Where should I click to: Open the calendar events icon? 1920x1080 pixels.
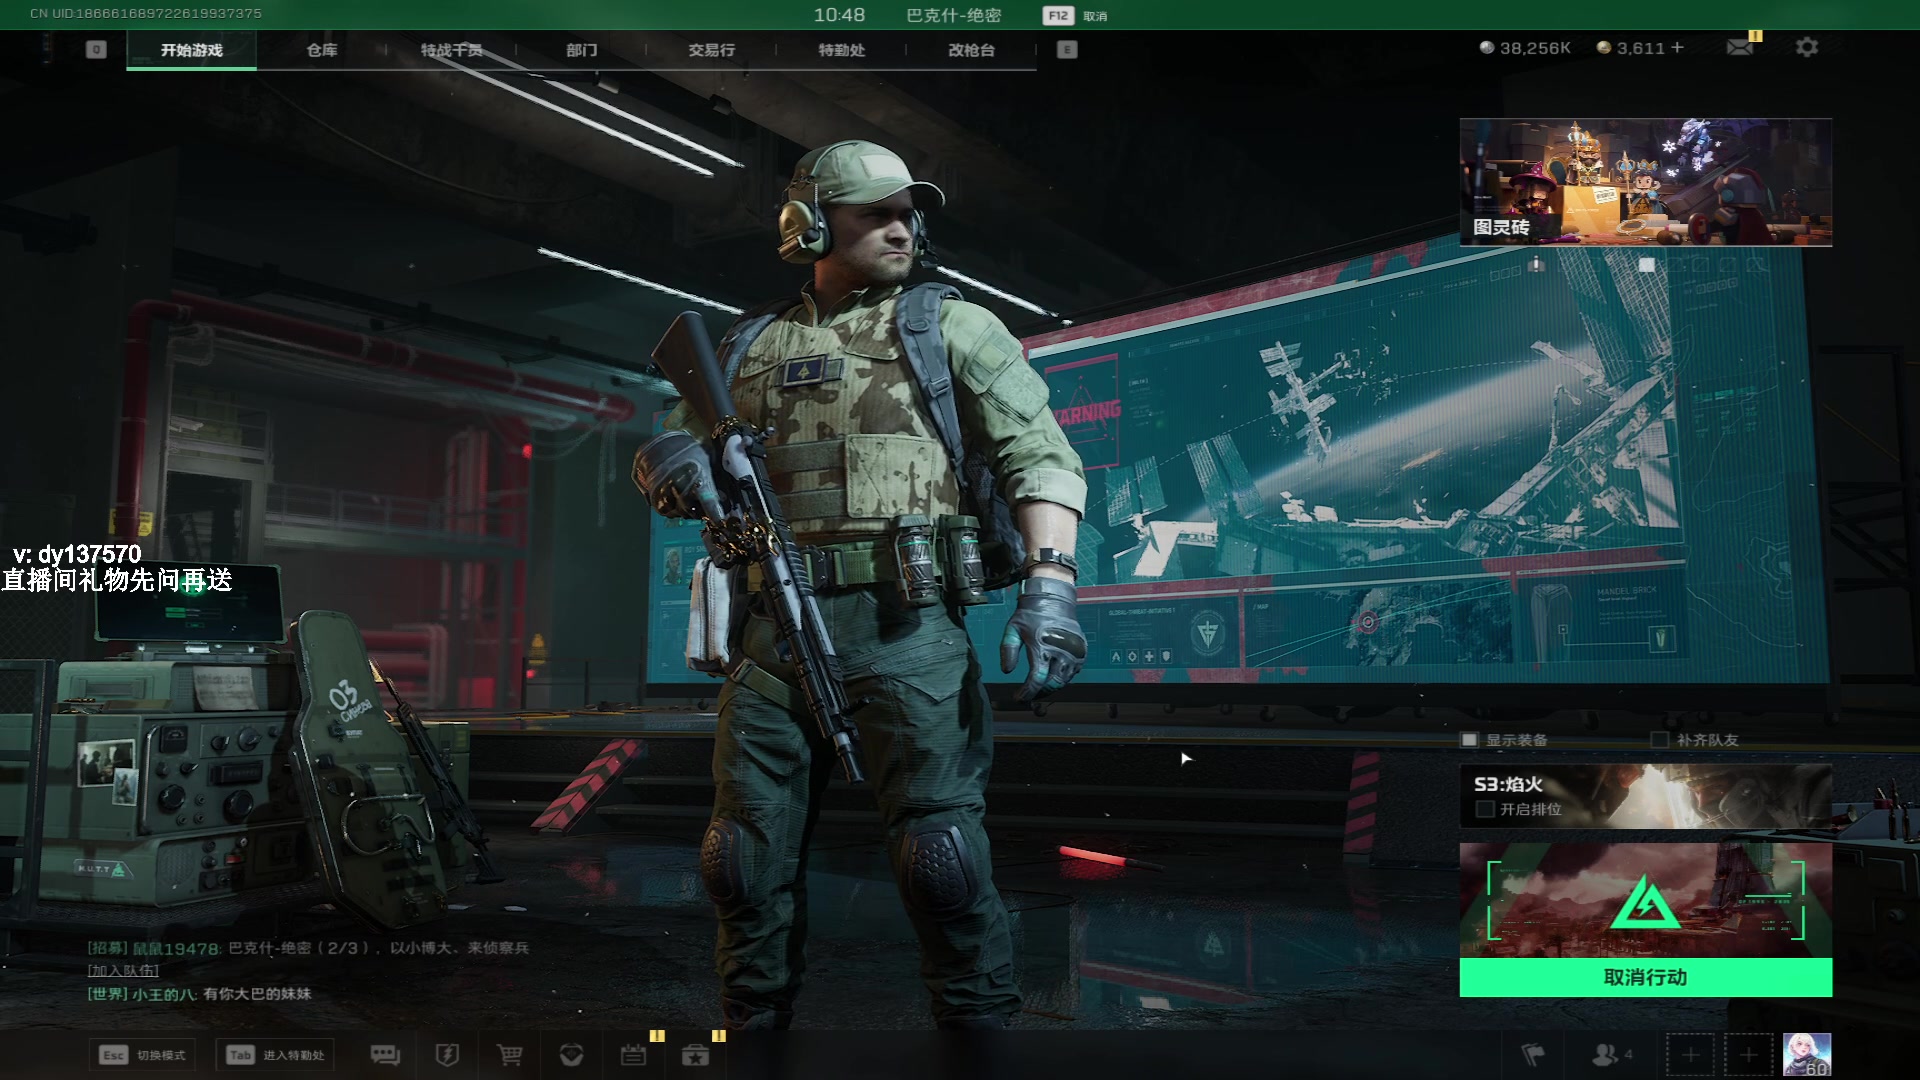[633, 1055]
